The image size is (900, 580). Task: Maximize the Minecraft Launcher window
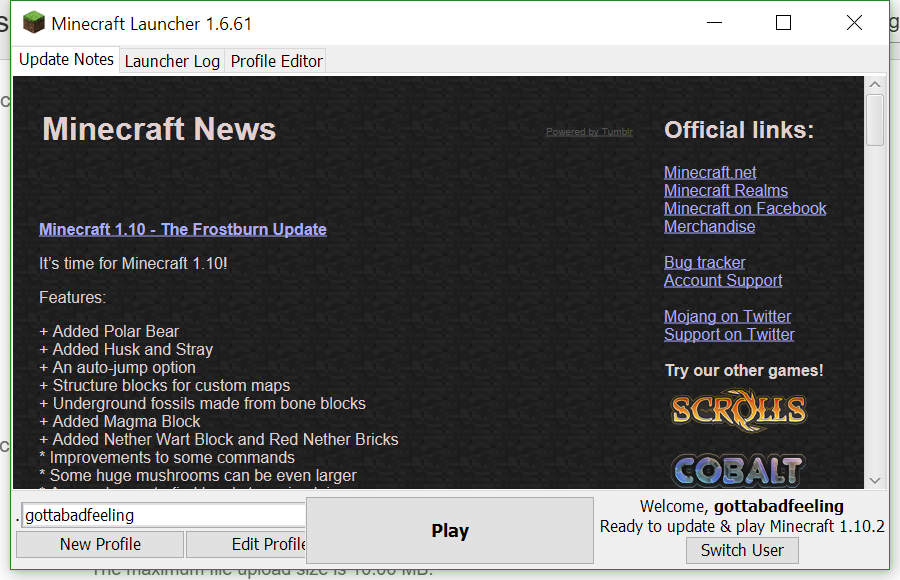tap(783, 23)
